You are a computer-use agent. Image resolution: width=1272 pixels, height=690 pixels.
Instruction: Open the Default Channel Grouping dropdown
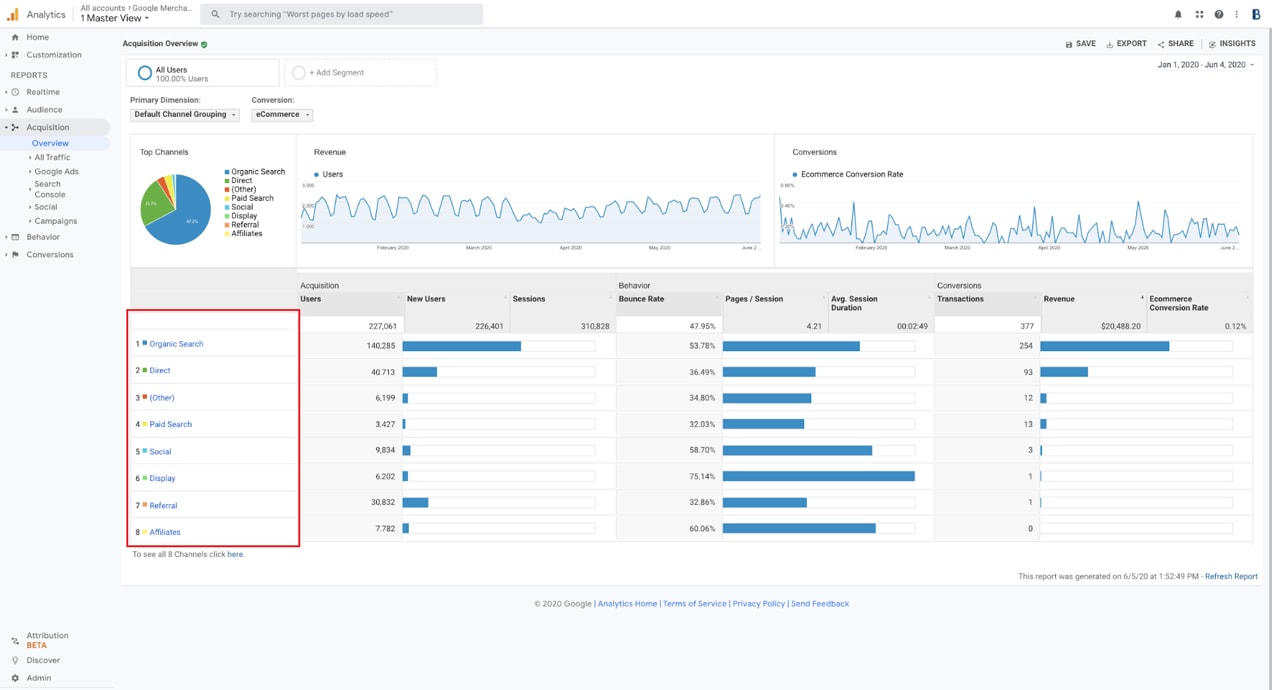(184, 114)
